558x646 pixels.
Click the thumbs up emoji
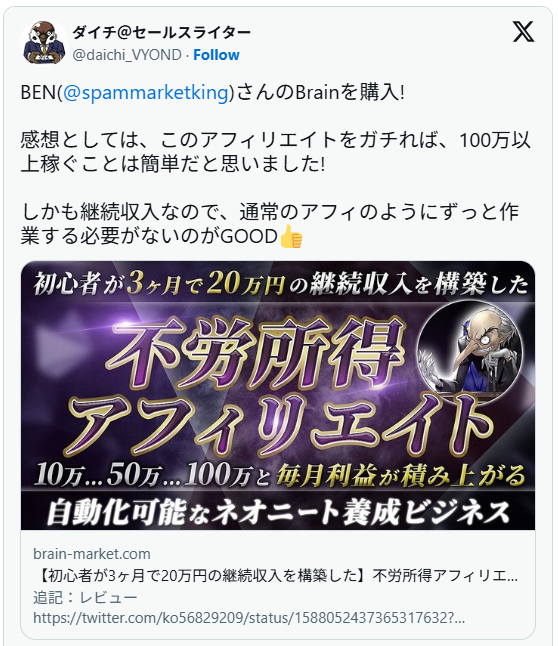[x=291, y=237]
